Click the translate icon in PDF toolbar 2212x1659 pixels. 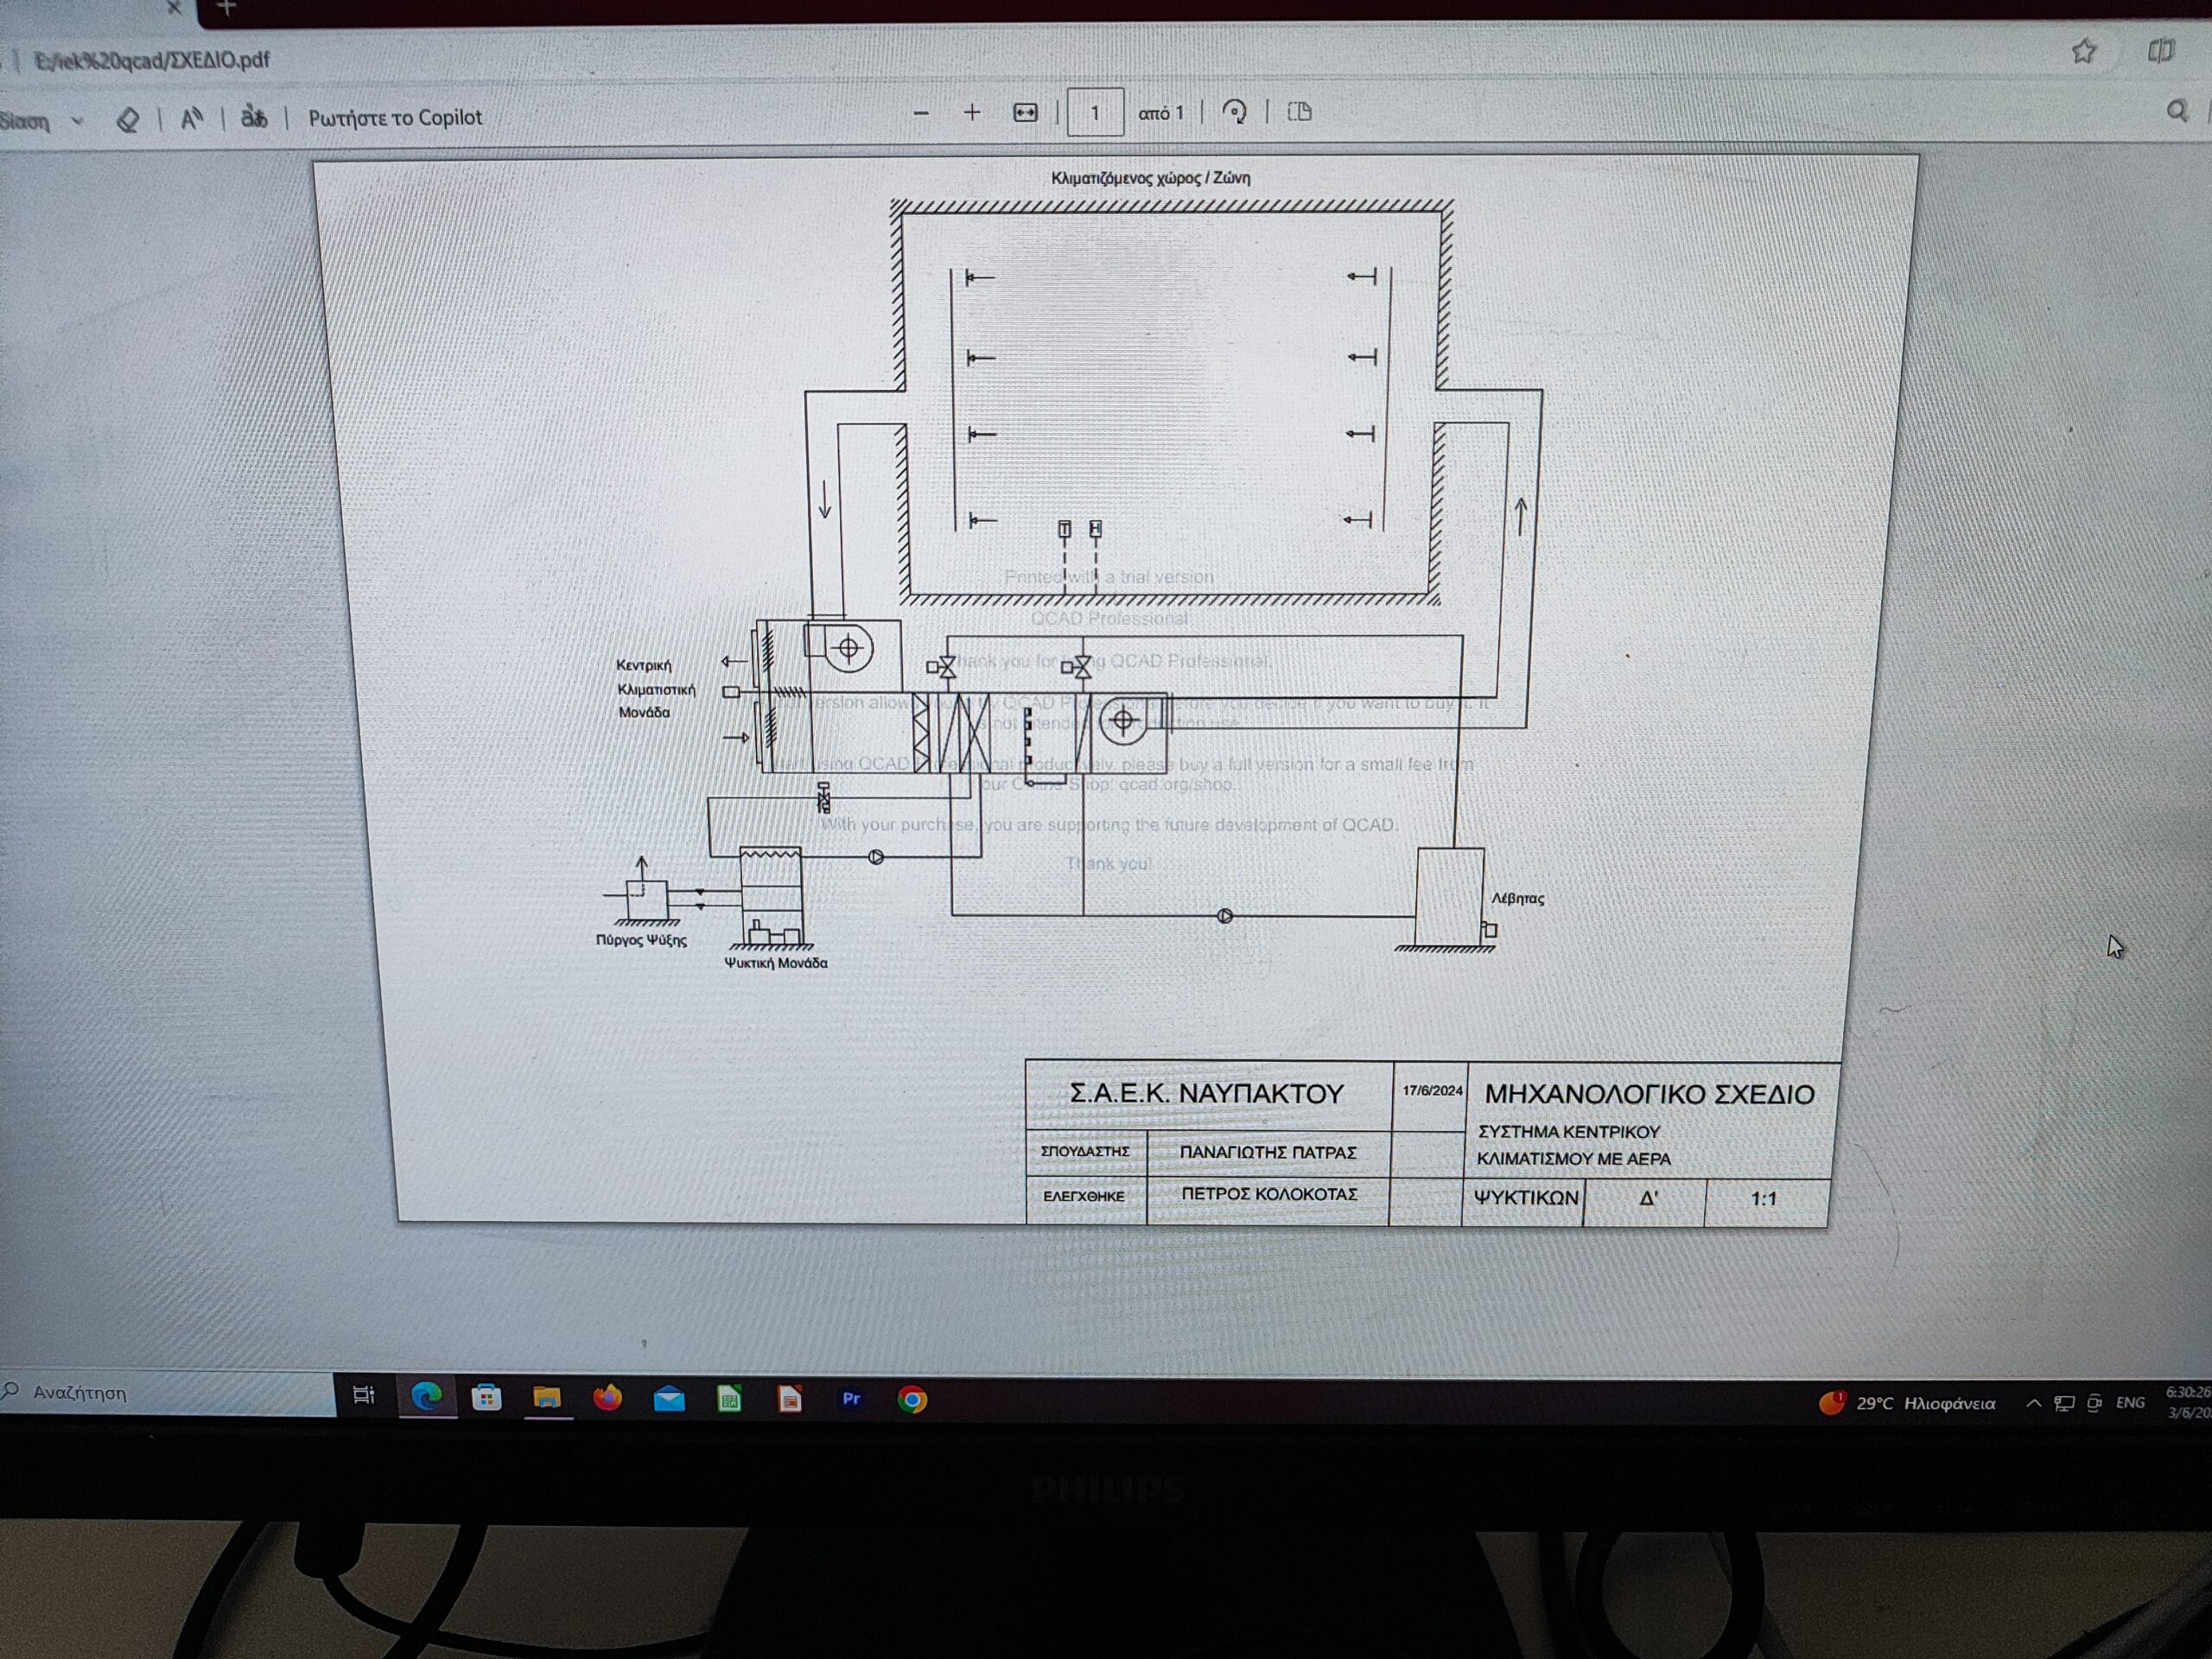pos(254,118)
